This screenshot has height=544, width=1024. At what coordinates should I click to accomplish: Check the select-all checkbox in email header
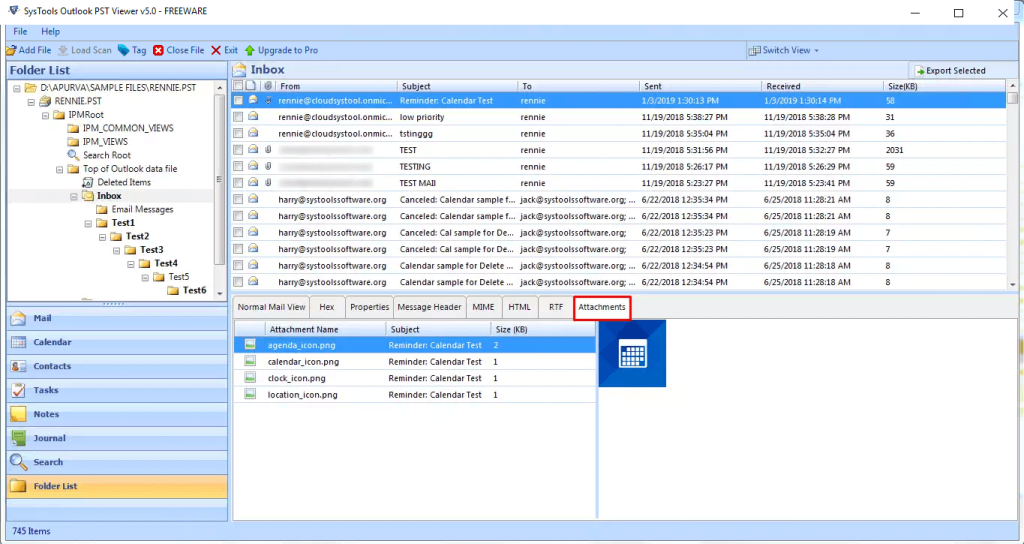point(238,86)
